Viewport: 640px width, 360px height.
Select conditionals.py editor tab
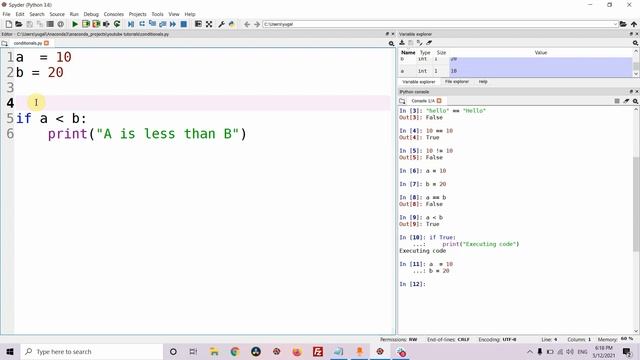point(28,43)
